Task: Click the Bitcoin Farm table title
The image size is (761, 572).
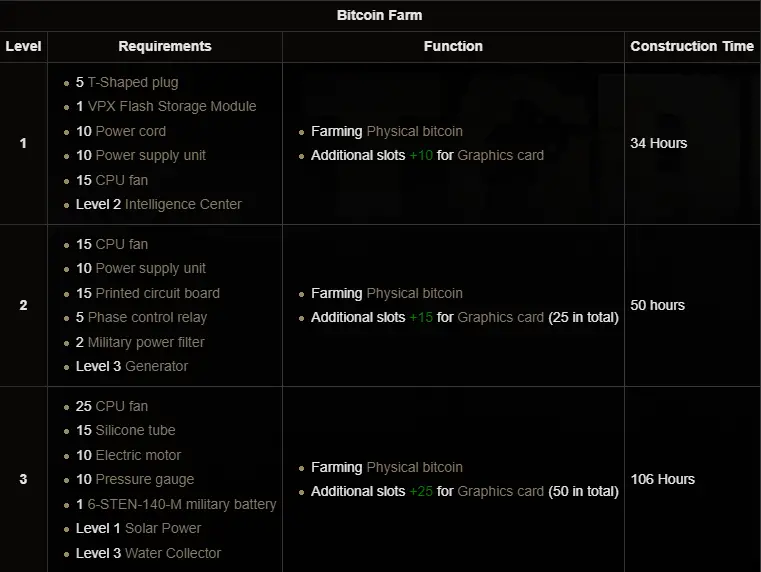Action: coord(380,15)
